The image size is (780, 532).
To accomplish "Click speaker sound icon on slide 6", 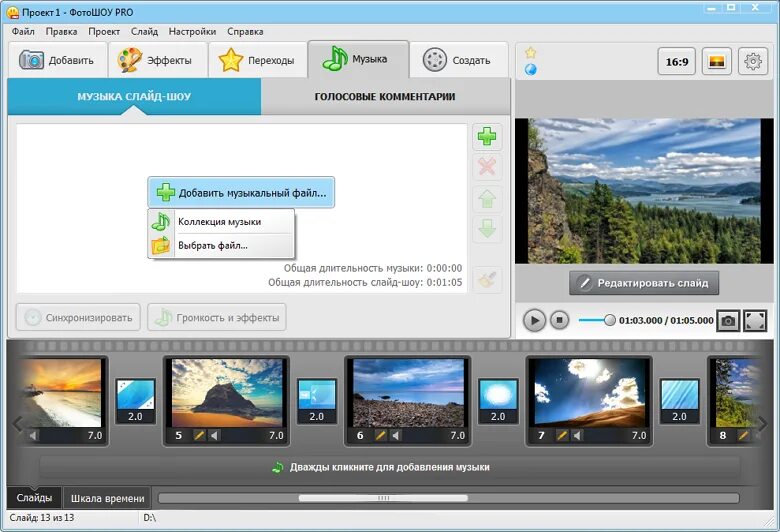I will (x=395, y=436).
